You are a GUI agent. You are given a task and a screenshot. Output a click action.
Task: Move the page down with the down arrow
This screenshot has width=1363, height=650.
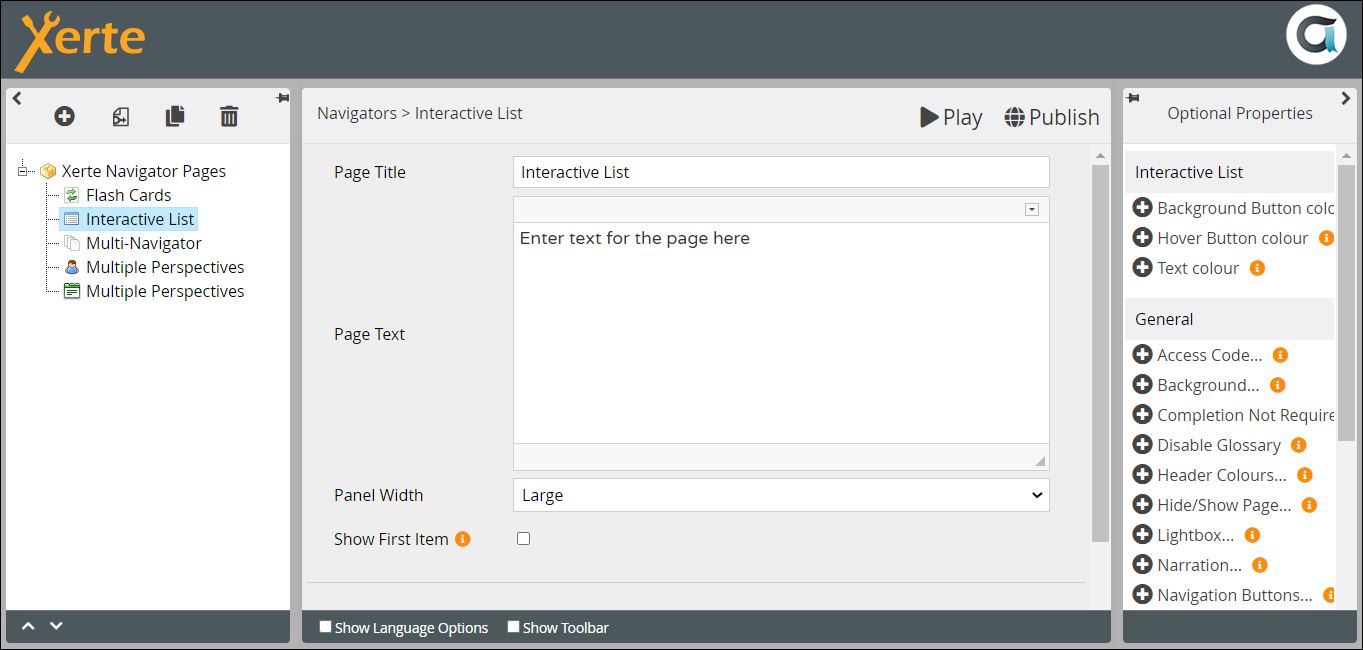(56, 626)
